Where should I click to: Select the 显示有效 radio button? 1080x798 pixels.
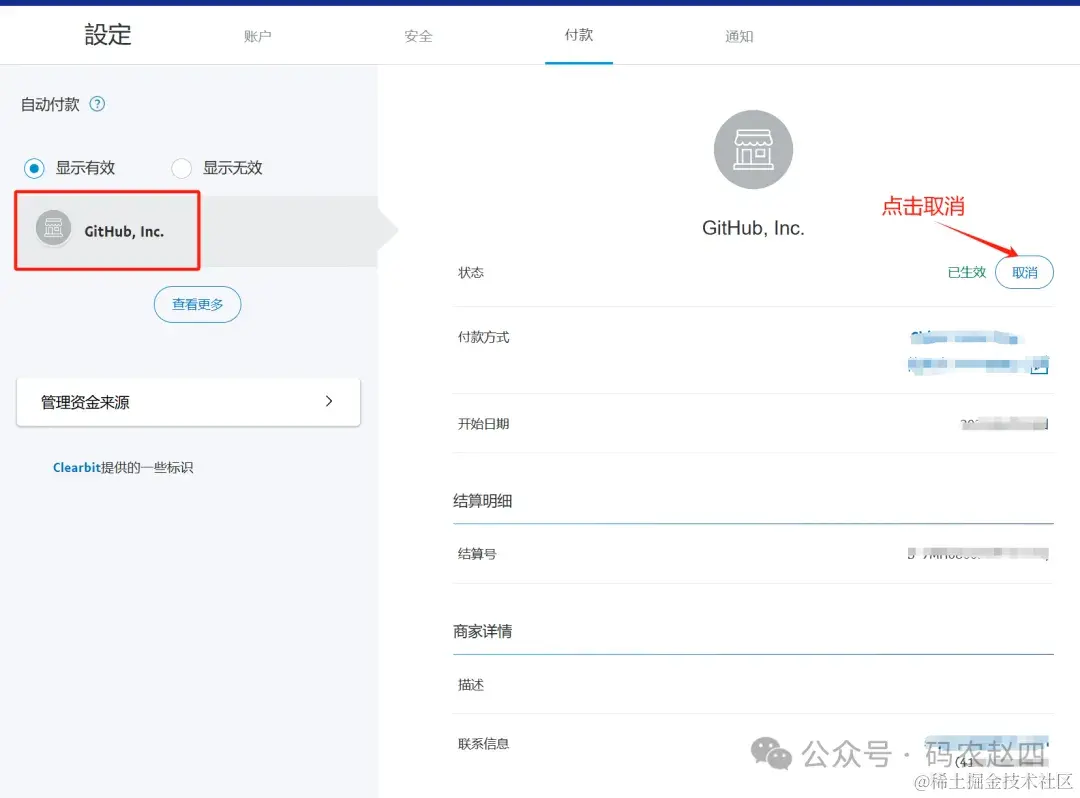click(34, 168)
